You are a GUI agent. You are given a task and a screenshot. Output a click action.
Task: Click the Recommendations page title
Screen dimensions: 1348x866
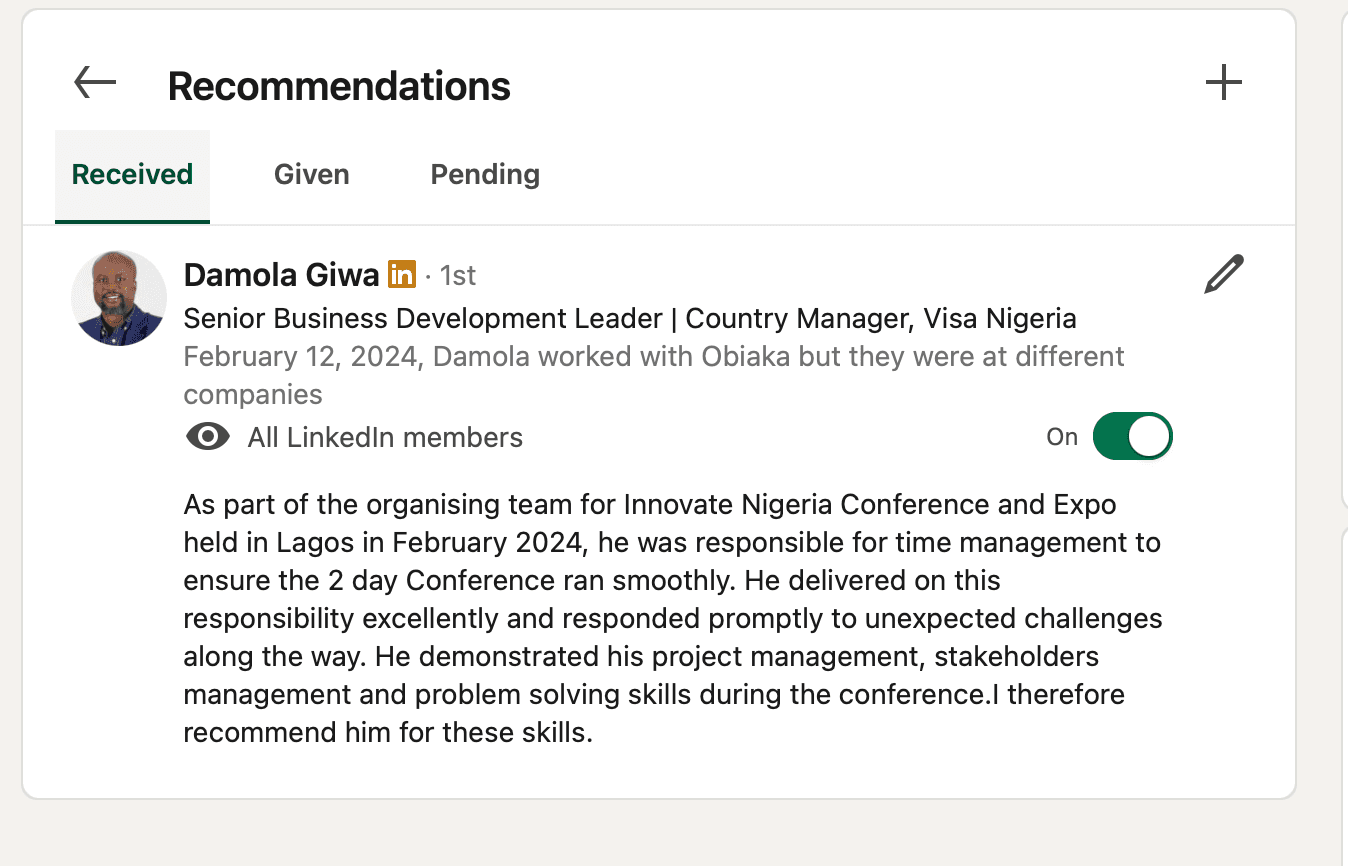(338, 86)
